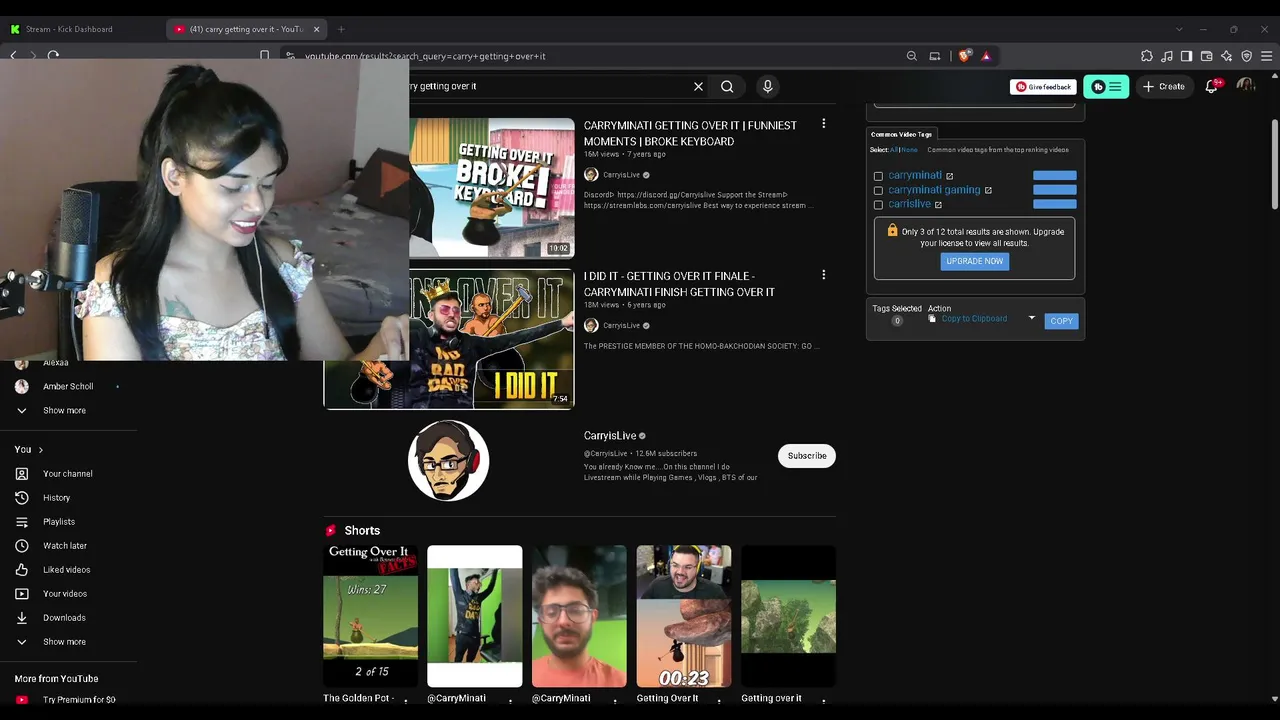The height and width of the screenshot is (720, 1280).
Task: Expand Show more under subscriptions
Action: coord(64,411)
